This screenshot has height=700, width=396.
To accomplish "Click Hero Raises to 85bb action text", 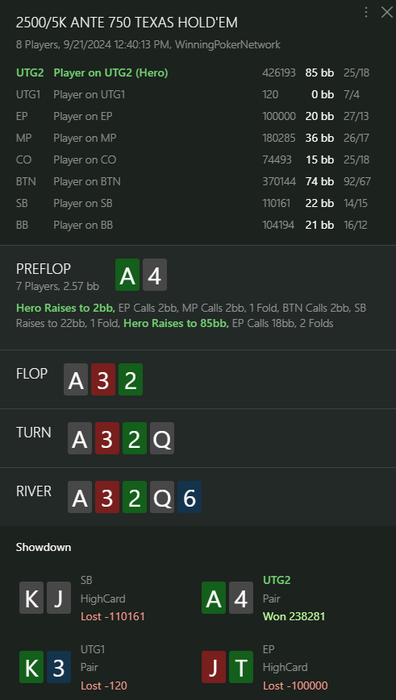I will tap(176, 323).
